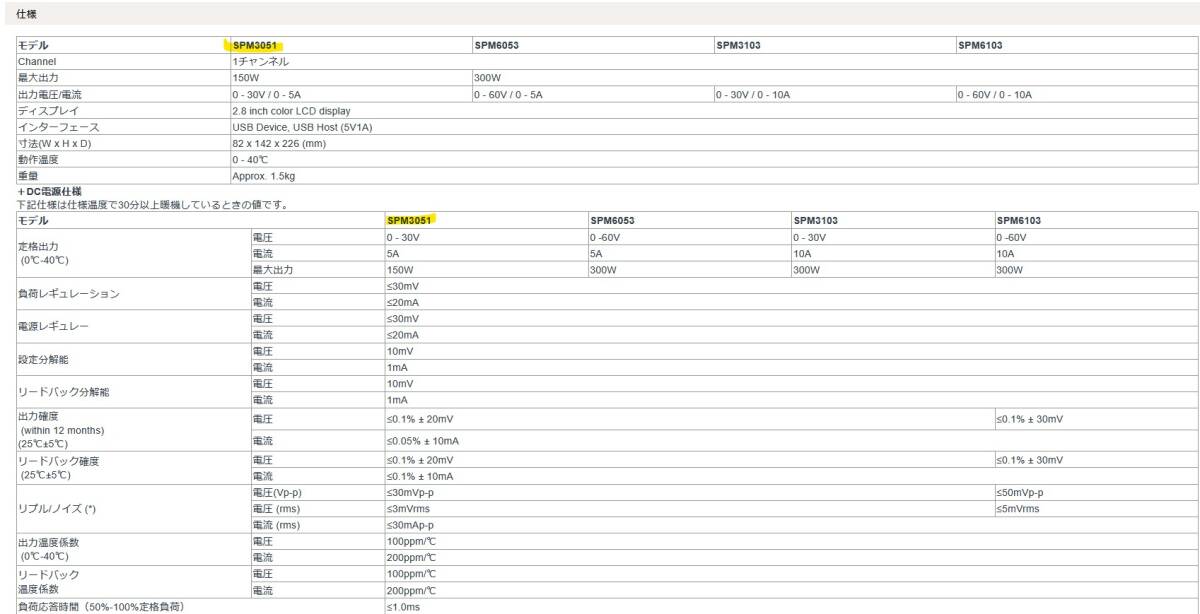Image resolution: width=1200 pixels, height=614 pixels.
Task: Click 100ppm/℃ in 出力温度係数 row
Action: (412, 541)
